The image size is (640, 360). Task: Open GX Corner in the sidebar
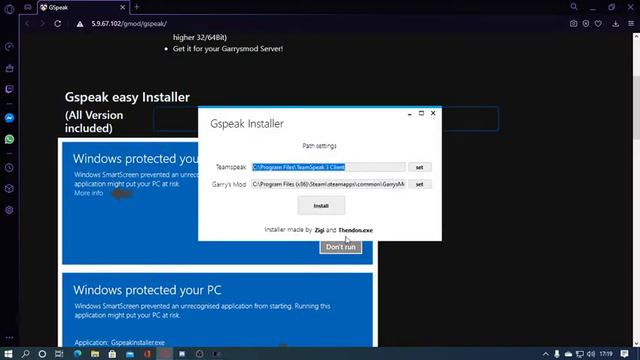point(9,68)
